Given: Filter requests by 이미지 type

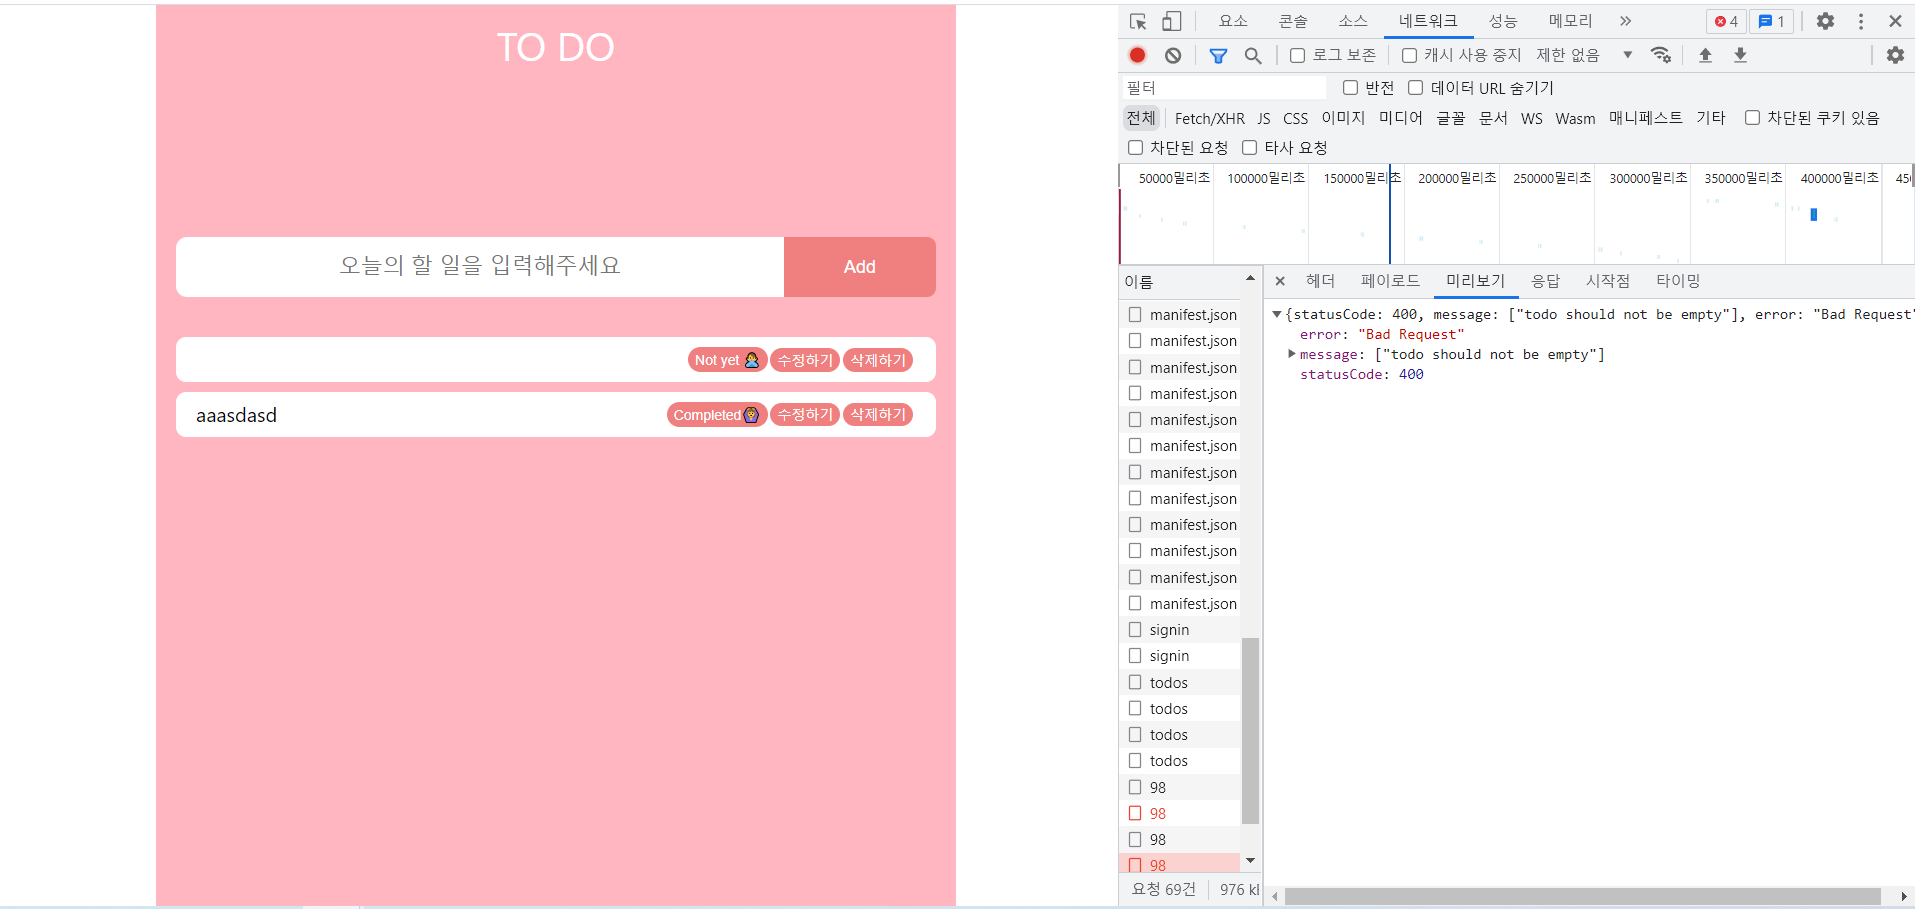Looking at the screenshot, I should (1343, 118).
